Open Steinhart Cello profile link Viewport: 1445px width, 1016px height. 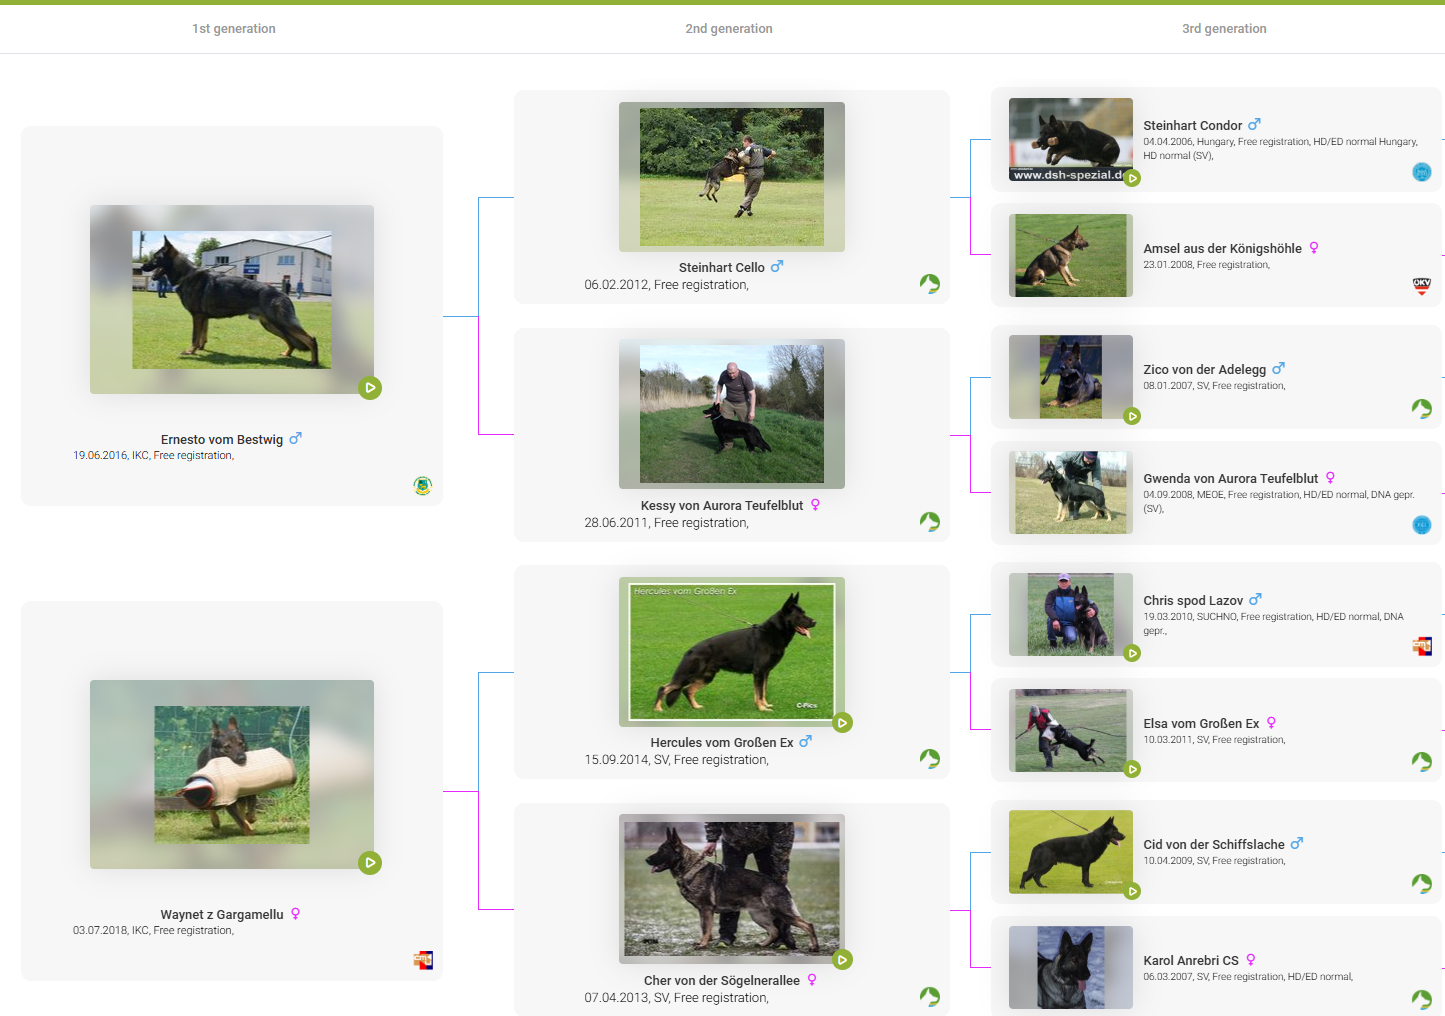coord(721,268)
